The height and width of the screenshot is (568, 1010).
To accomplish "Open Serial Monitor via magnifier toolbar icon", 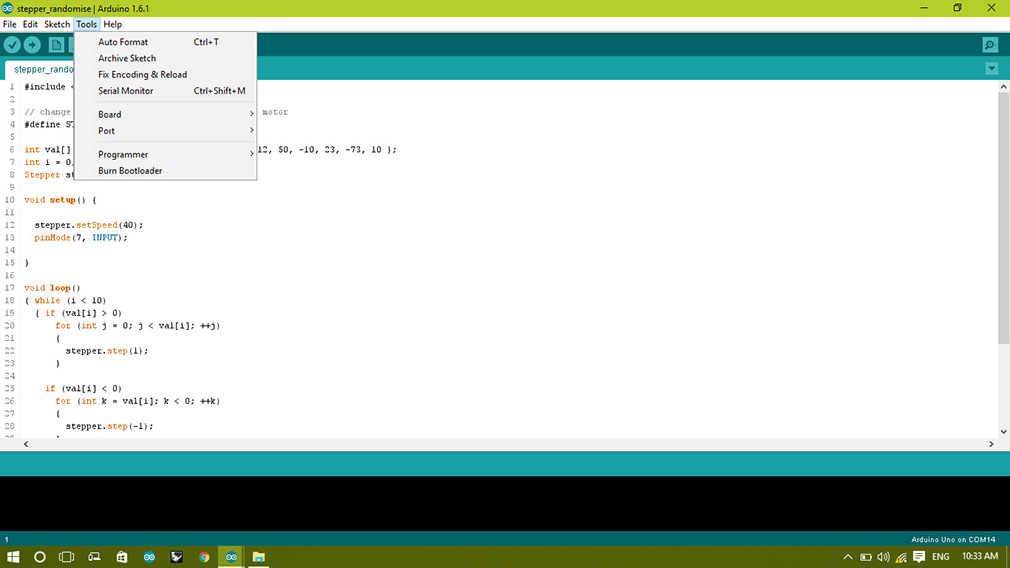I will pyautogui.click(x=990, y=44).
